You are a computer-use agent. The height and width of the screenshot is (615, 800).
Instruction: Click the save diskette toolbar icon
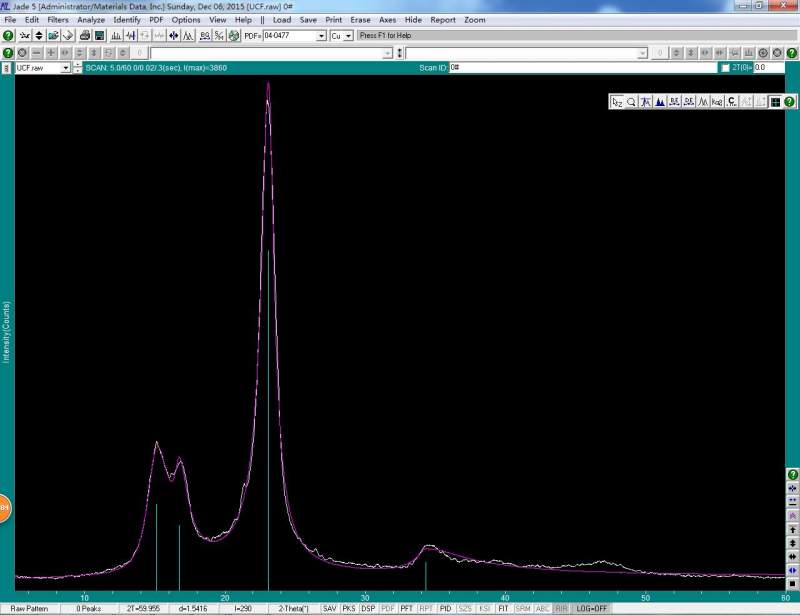click(x=99, y=35)
